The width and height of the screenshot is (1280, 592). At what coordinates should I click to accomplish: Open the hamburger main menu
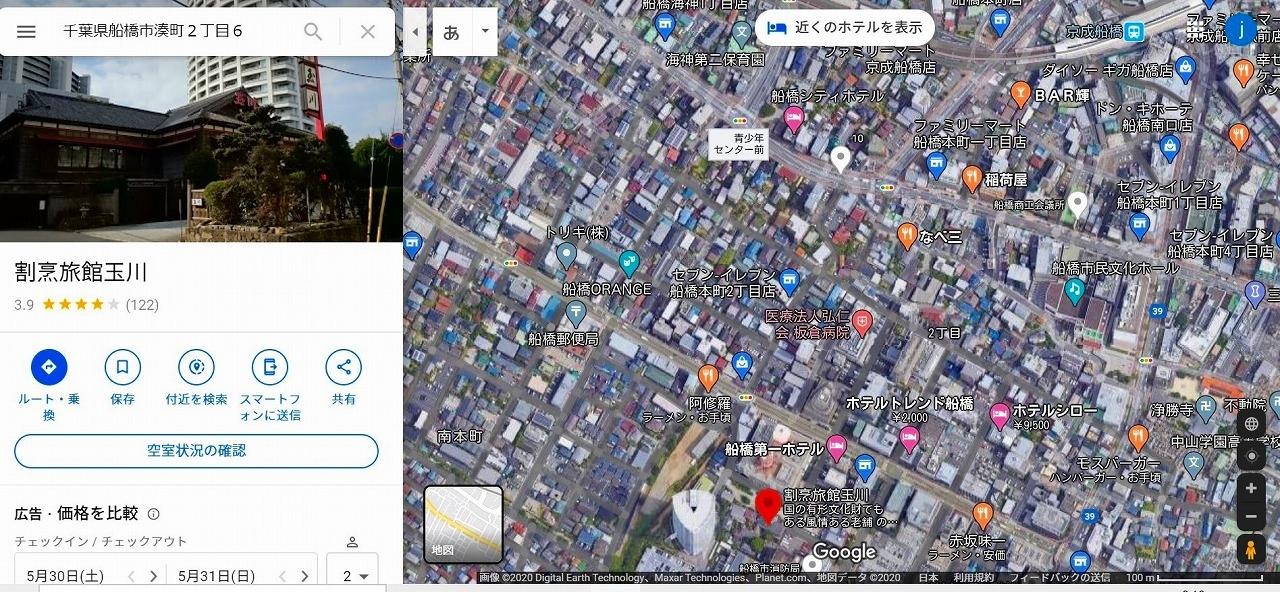[26, 32]
